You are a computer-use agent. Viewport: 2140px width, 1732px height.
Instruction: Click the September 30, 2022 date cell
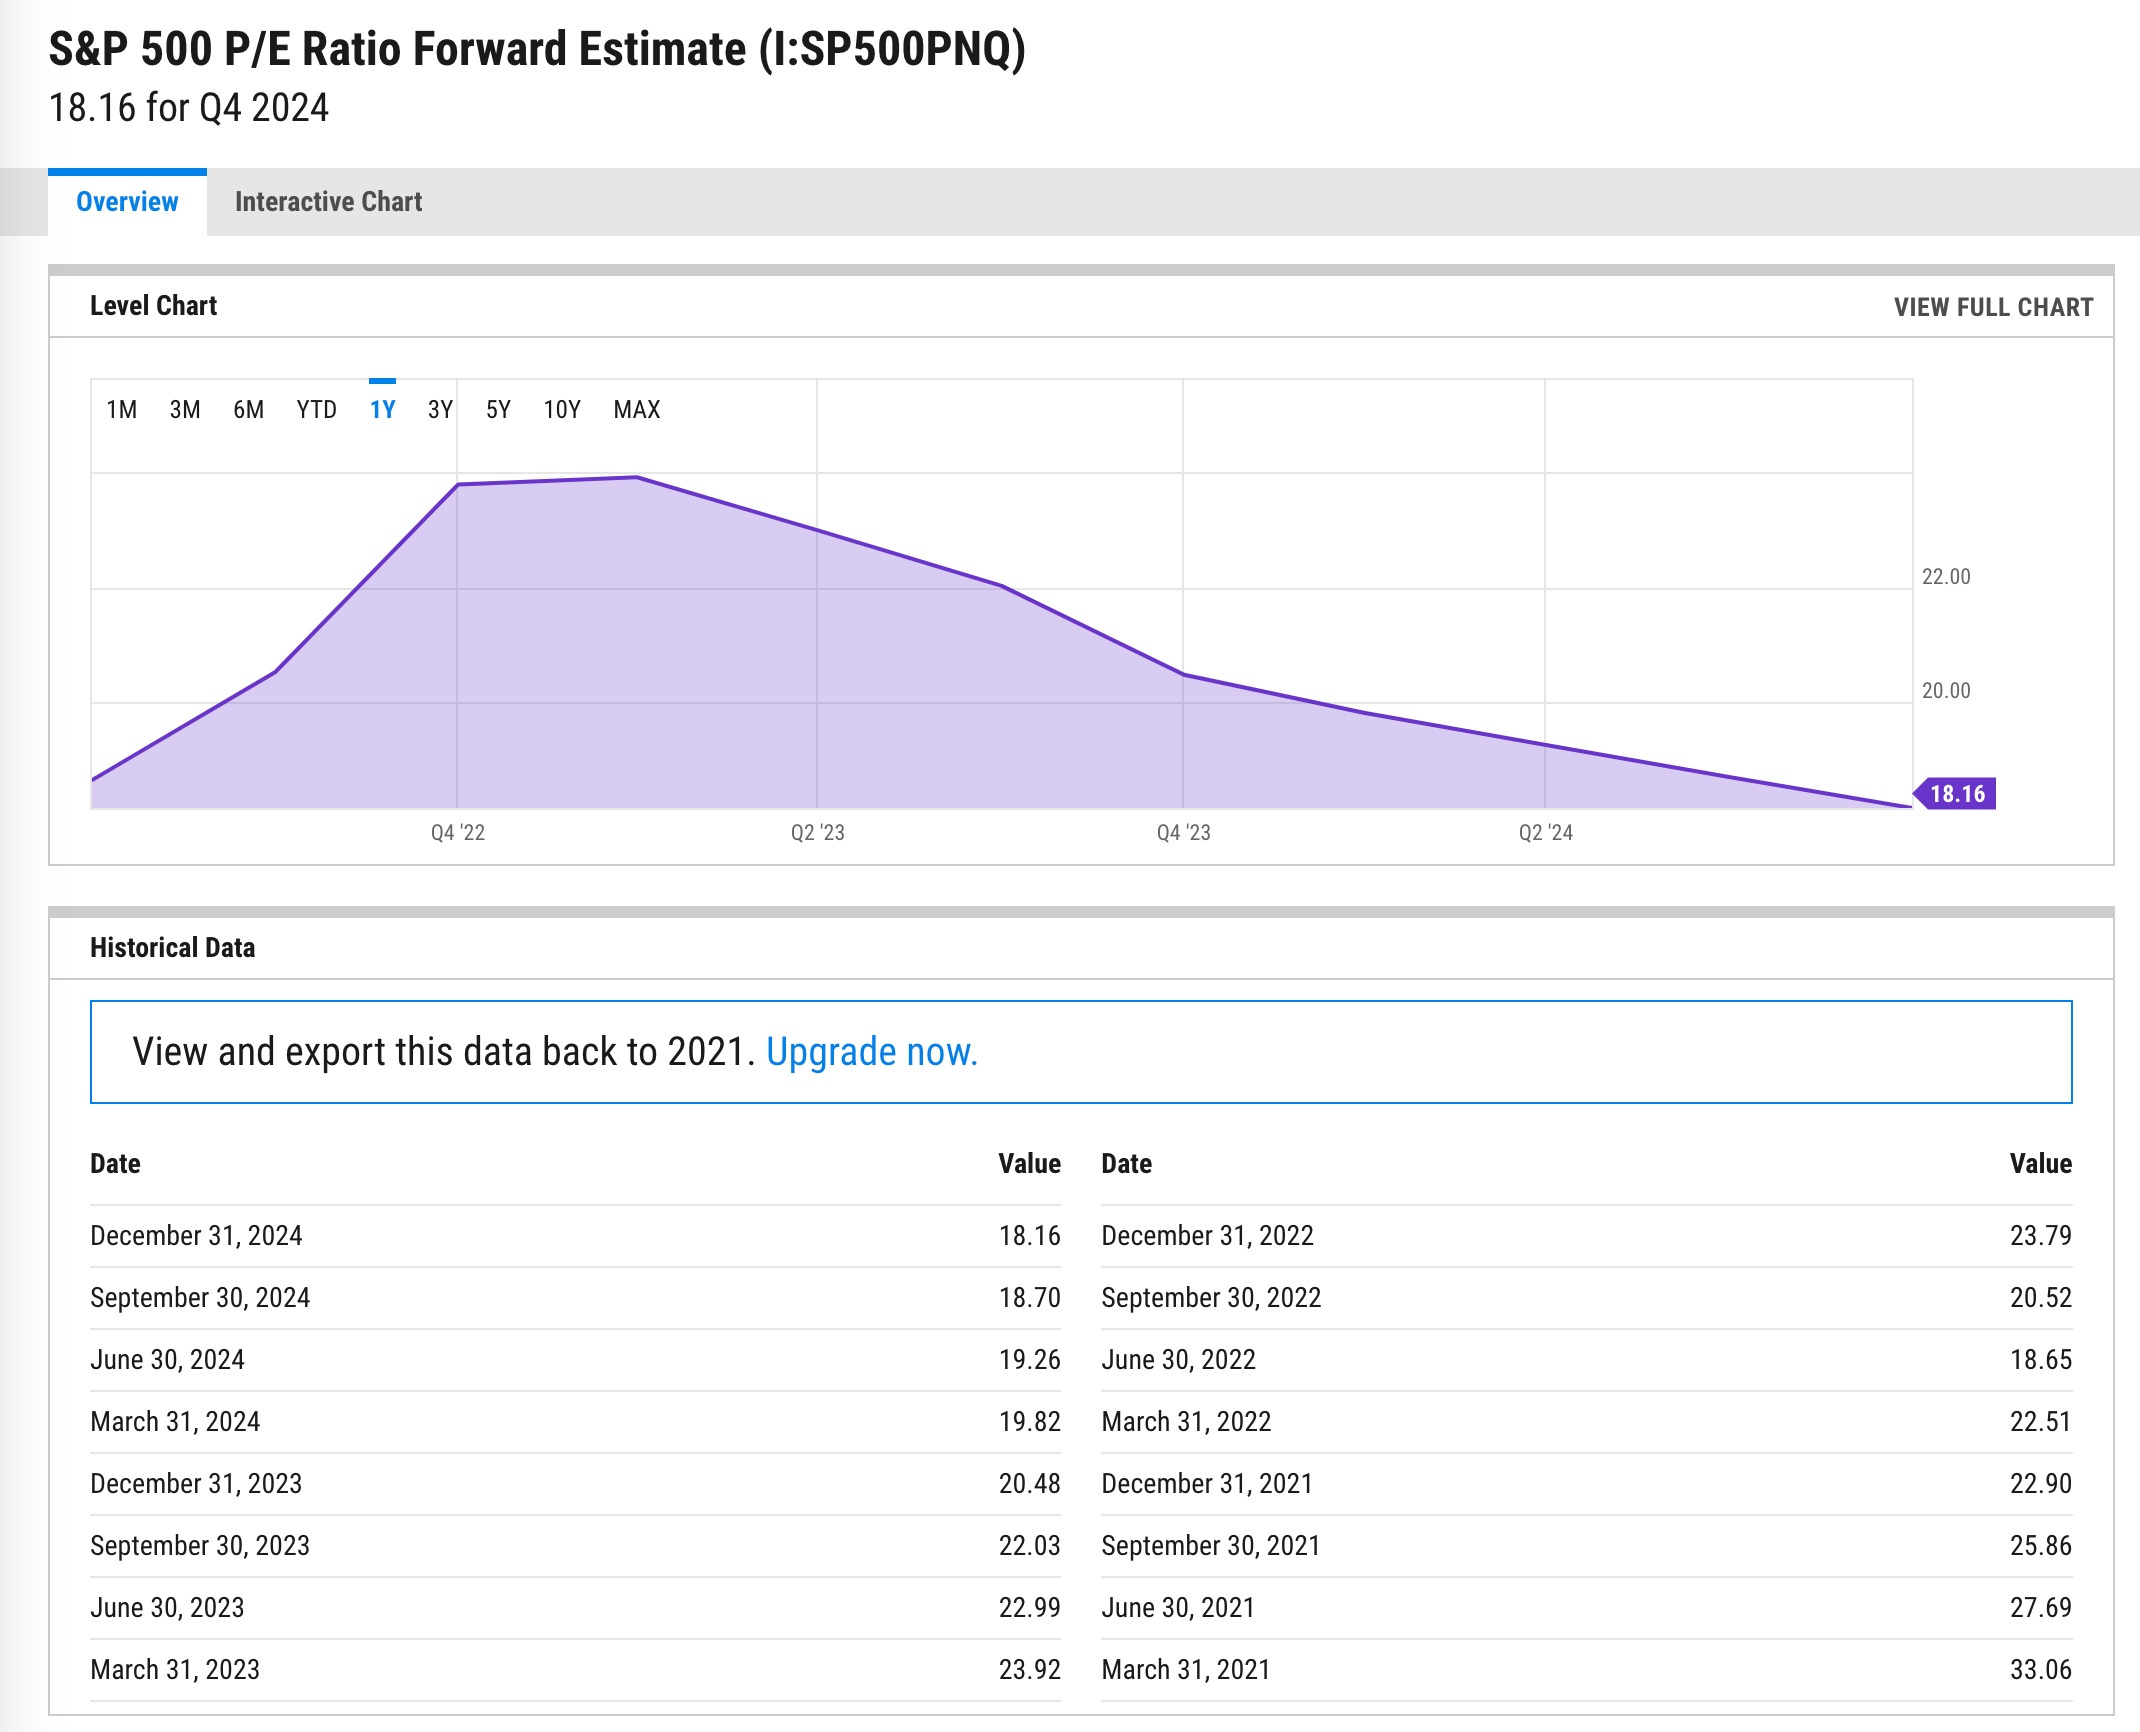[1211, 1298]
